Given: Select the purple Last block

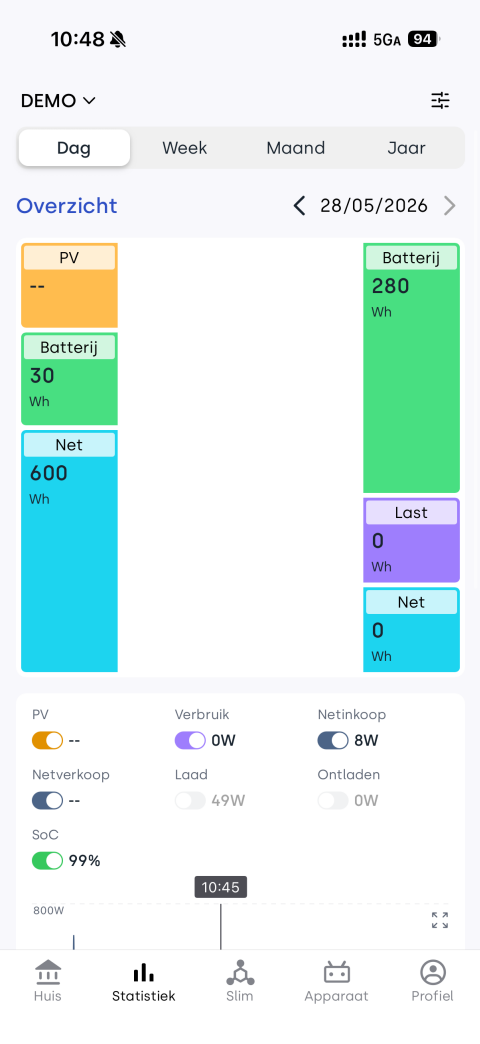Looking at the screenshot, I should 411,540.
